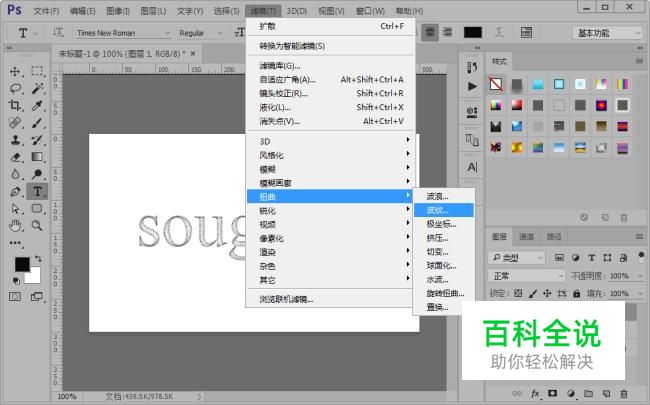Select the Eraser tool

click(15, 157)
